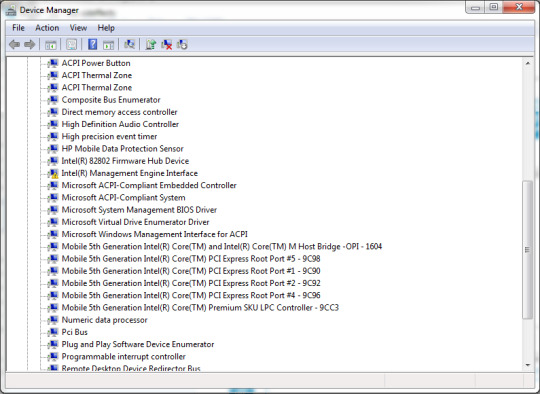Screen dimensions: 540x394
Task: Select PCI Express Root Port #2 - 9C92
Action: [x=191, y=283]
